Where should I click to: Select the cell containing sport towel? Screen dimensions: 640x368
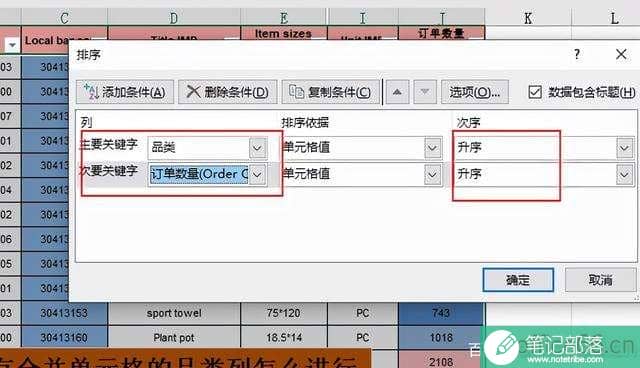[x=174, y=313]
